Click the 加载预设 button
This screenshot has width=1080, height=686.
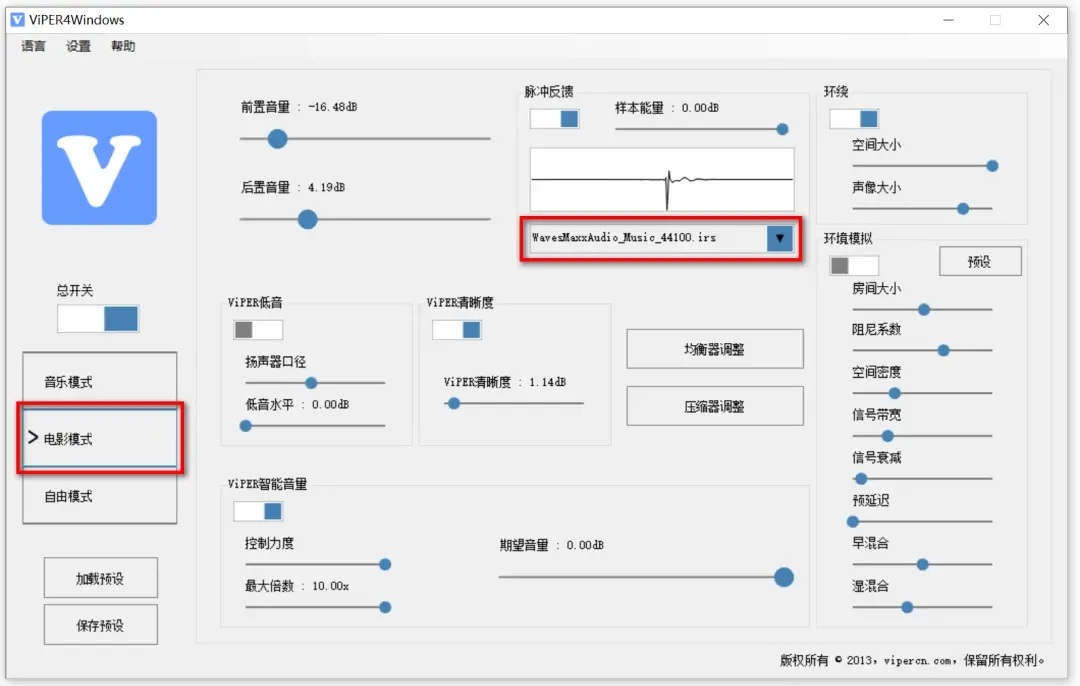point(101,578)
